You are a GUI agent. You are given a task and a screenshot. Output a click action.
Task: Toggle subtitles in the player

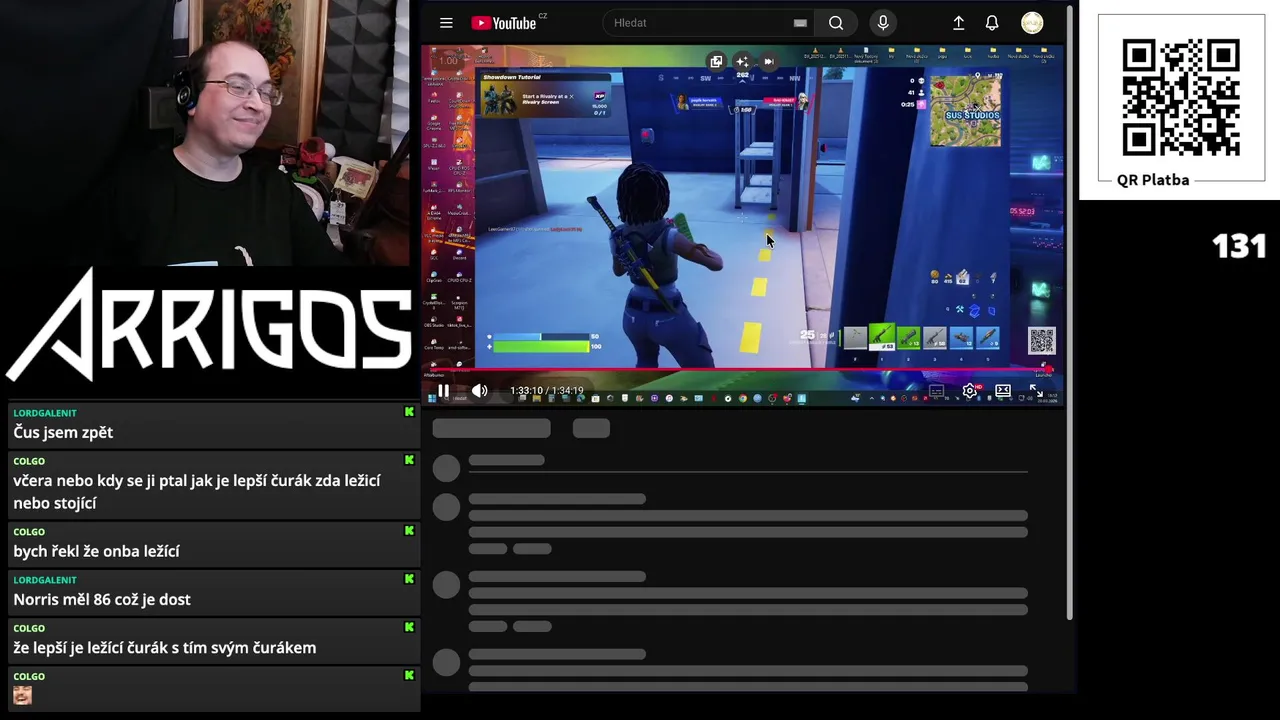[x=936, y=391]
